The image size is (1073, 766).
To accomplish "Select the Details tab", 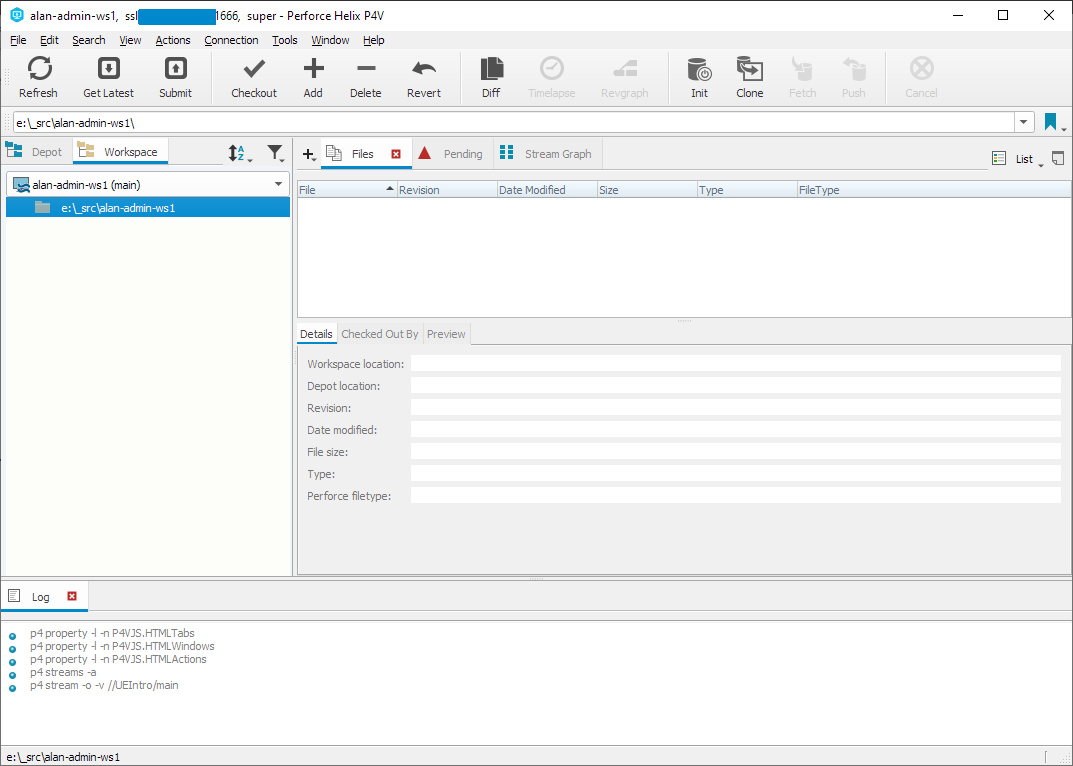I will [316, 334].
